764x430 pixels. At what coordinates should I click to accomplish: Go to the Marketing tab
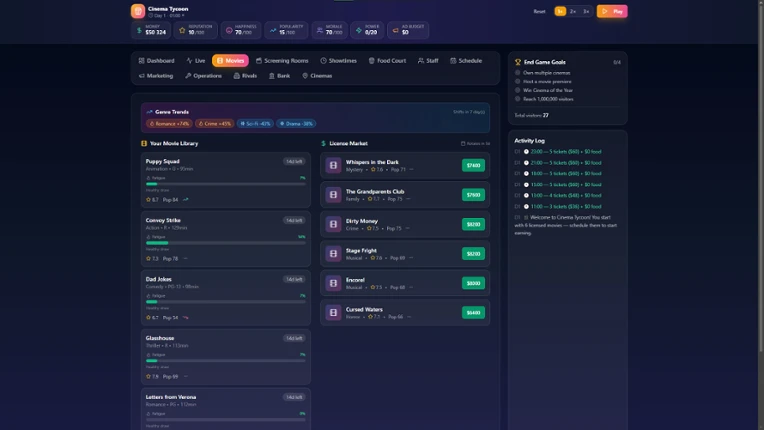[x=156, y=76]
